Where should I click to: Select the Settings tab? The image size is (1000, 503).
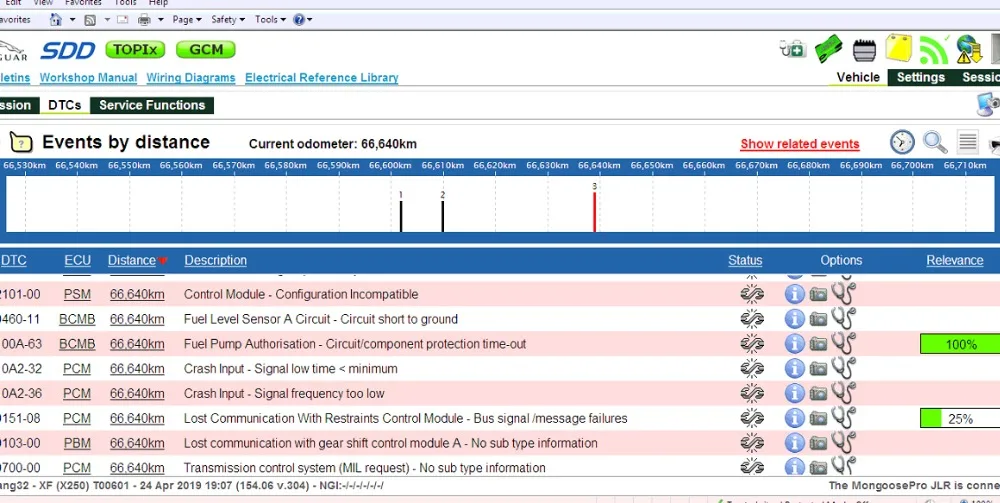(x=920, y=77)
